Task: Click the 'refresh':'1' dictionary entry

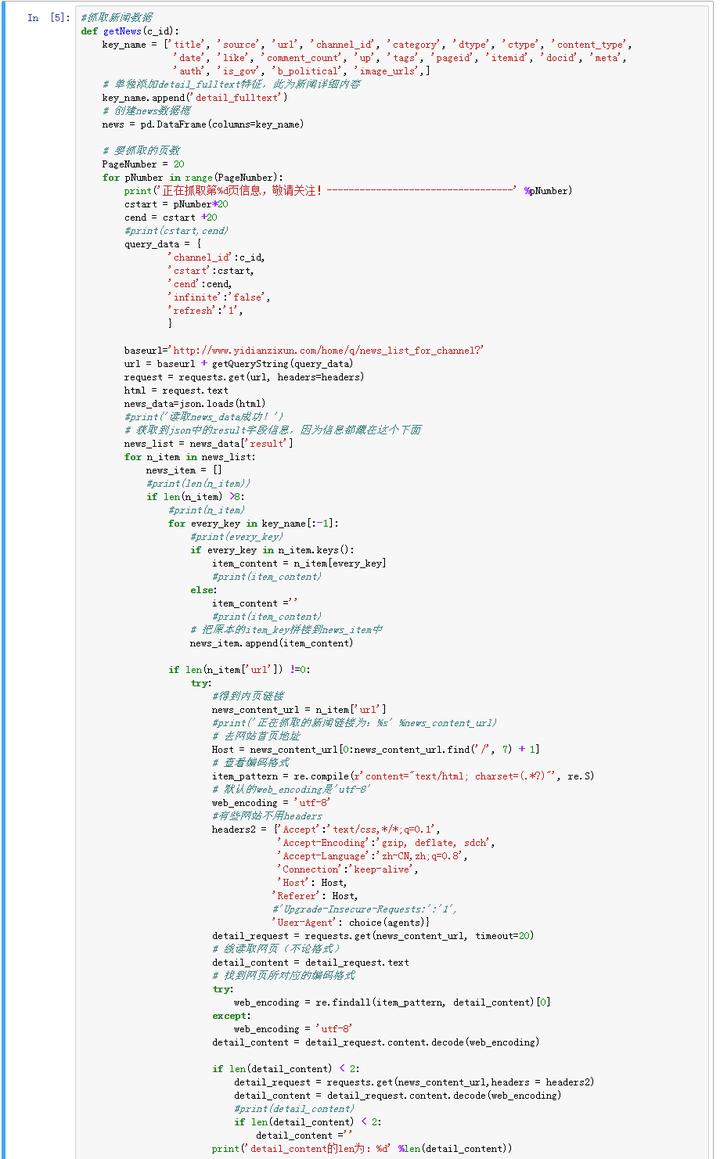Action: 205,310
